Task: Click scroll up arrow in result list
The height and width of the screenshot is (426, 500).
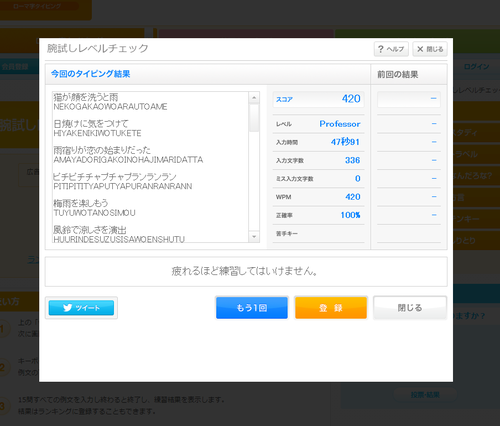Action: tap(254, 98)
